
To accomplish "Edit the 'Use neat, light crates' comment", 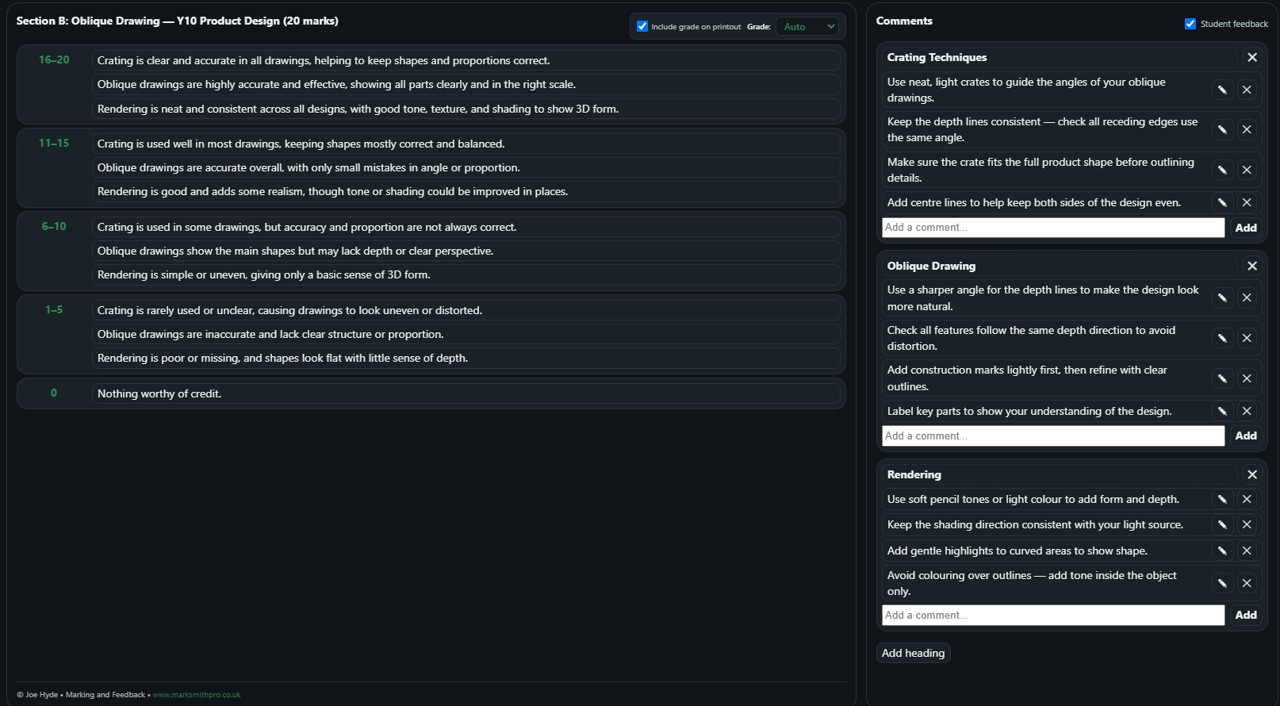I will 1222,90.
